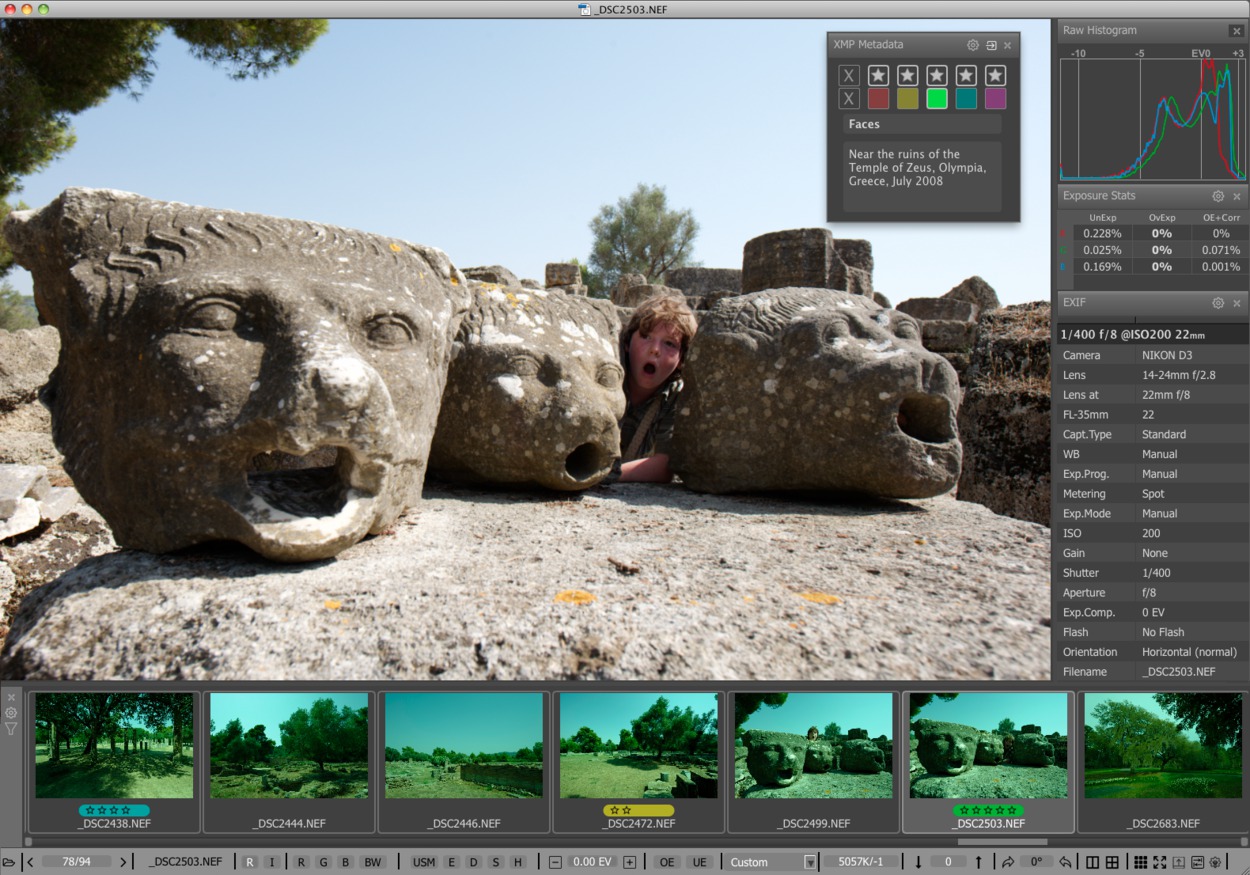Set five-star rating in XMP Metadata
The image size is (1250, 875).
pyautogui.click(x=995, y=75)
